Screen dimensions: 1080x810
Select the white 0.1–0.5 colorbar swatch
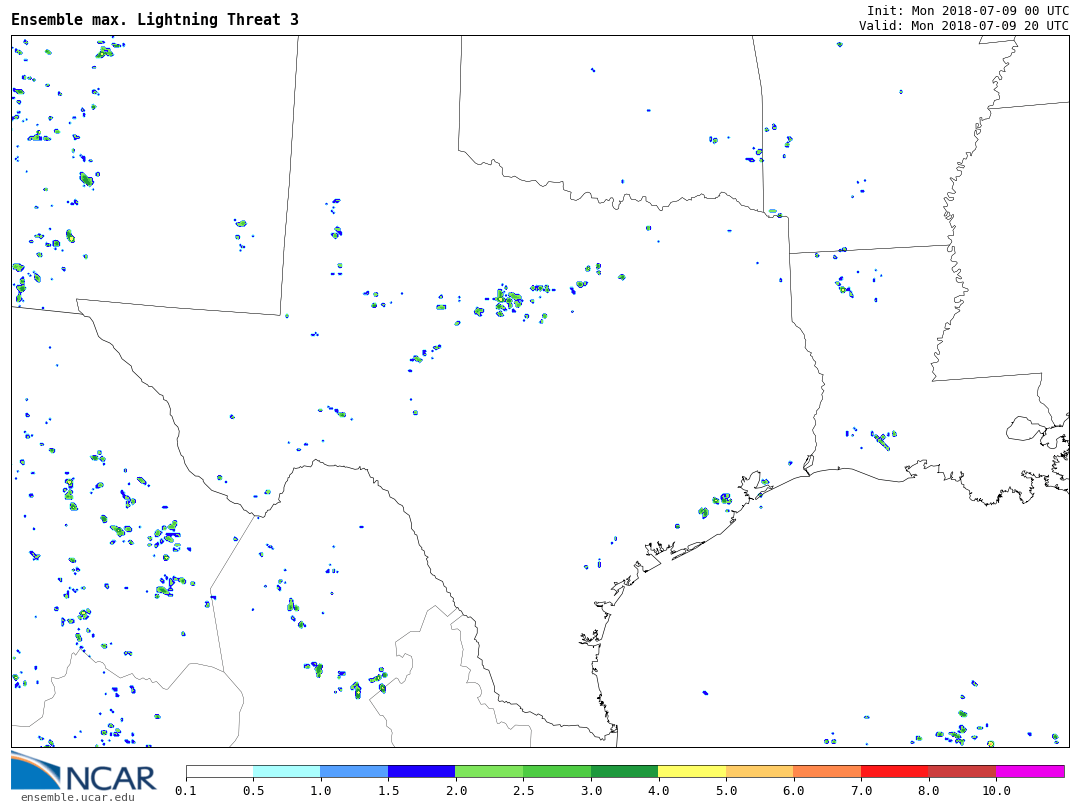point(220,771)
